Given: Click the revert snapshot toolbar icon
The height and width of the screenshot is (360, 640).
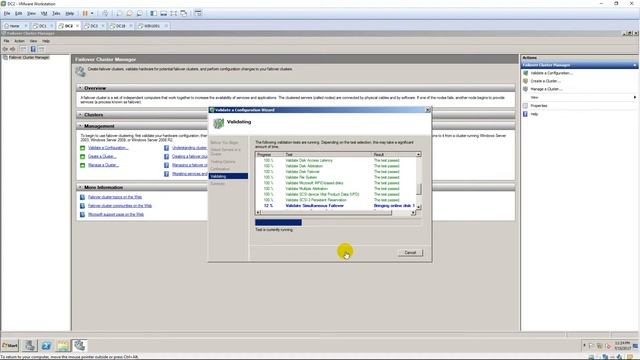Looking at the screenshot, I should tap(129, 13).
